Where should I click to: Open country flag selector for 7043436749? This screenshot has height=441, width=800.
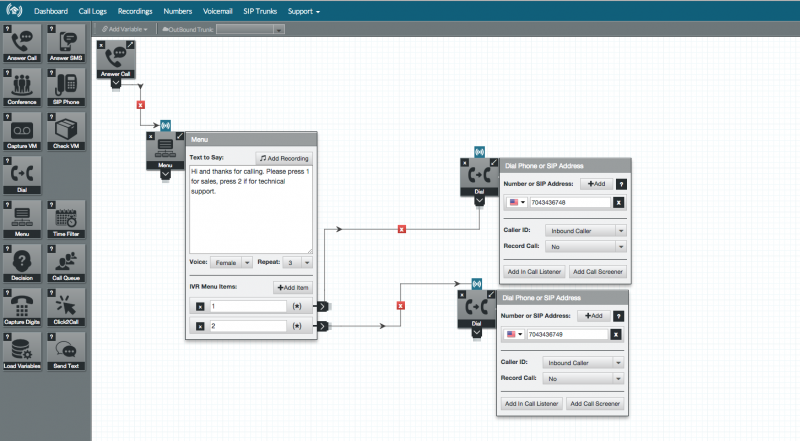(x=514, y=334)
